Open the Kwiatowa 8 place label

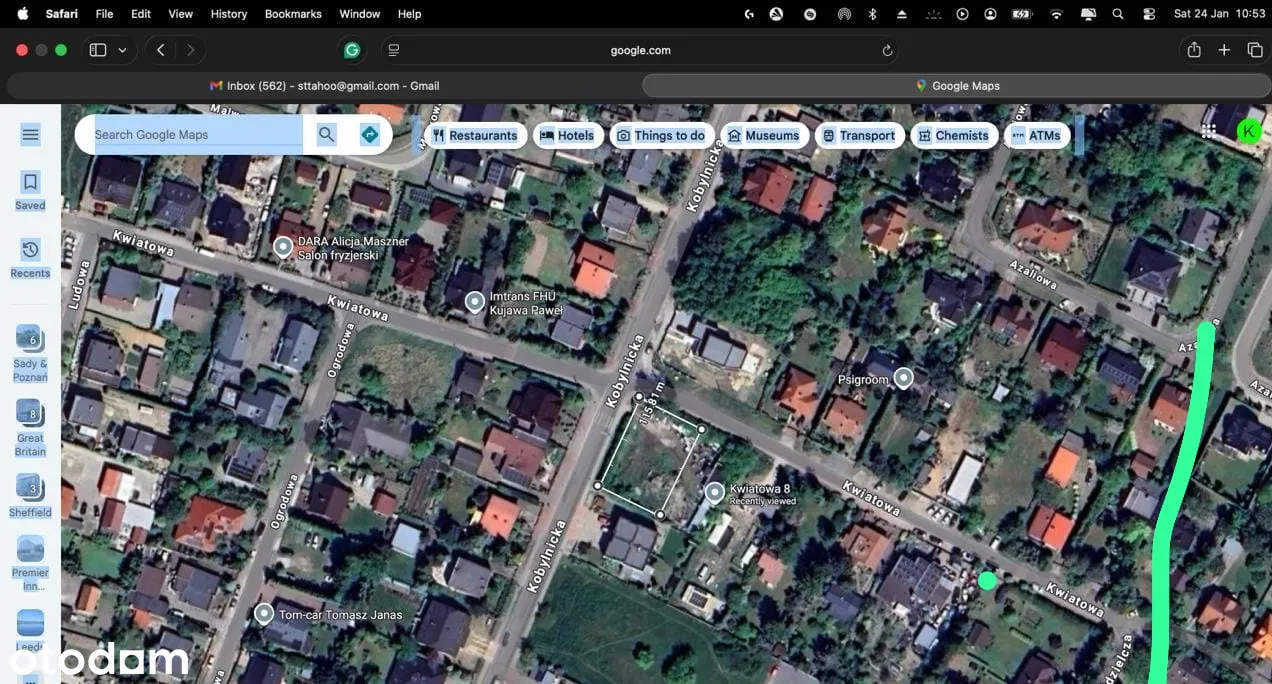coord(759,490)
